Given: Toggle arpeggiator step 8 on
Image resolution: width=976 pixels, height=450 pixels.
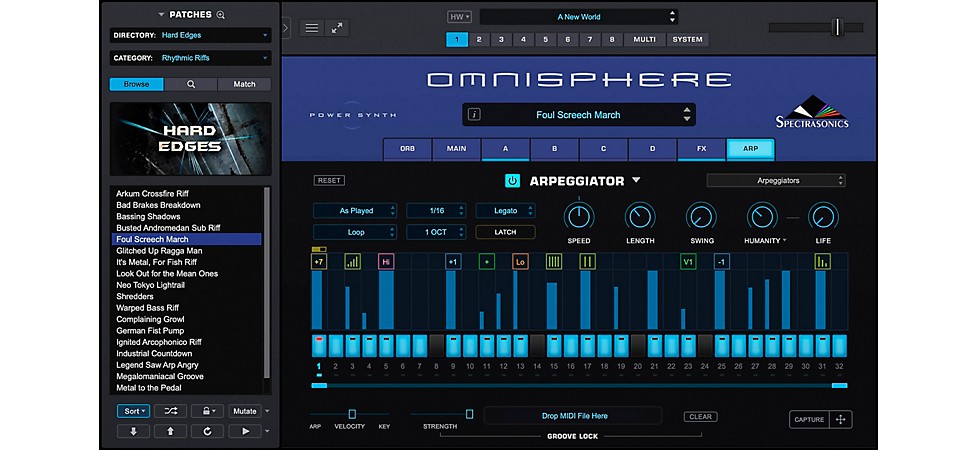Looking at the screenshot, I should tap(436, 345).
